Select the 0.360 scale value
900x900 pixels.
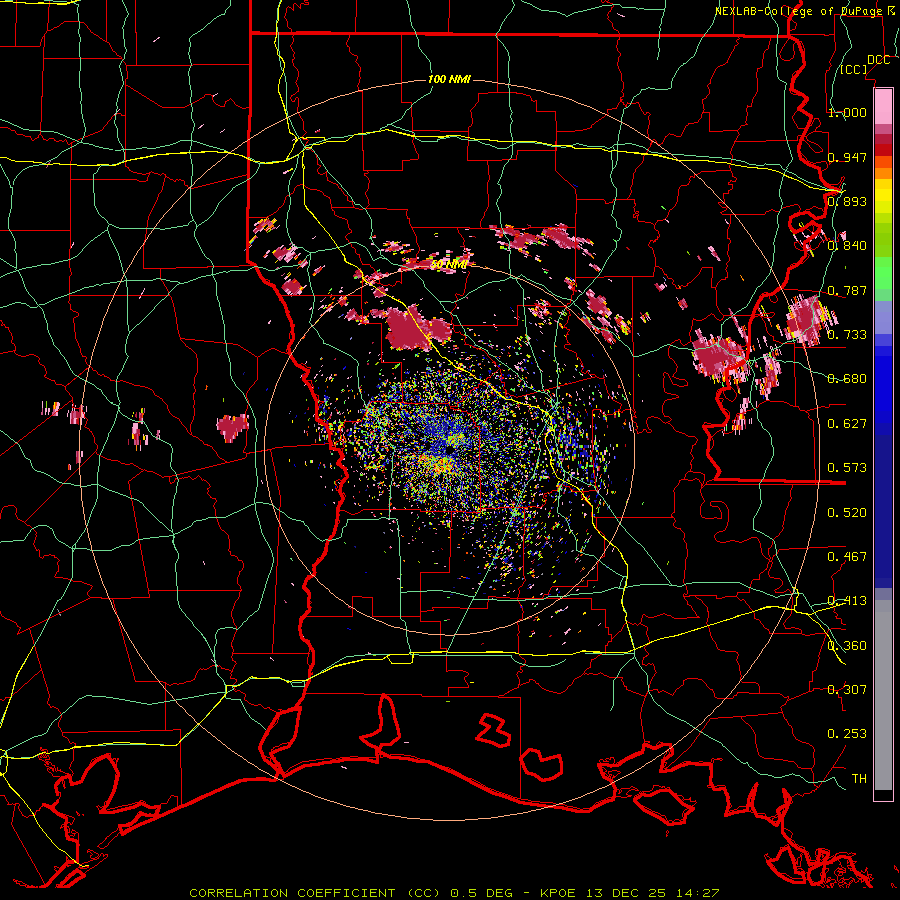pos(847,646)
